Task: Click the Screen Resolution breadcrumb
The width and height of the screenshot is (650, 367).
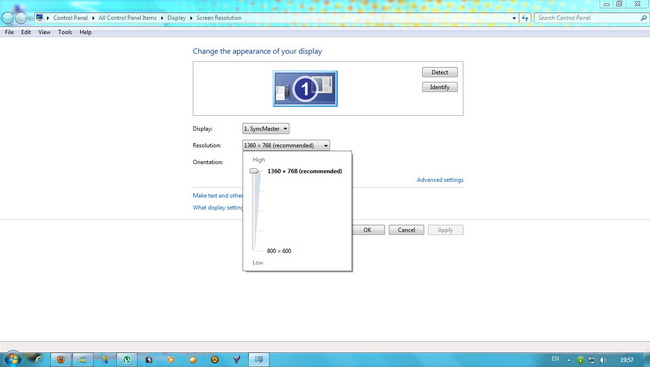Action: [219, 18]
